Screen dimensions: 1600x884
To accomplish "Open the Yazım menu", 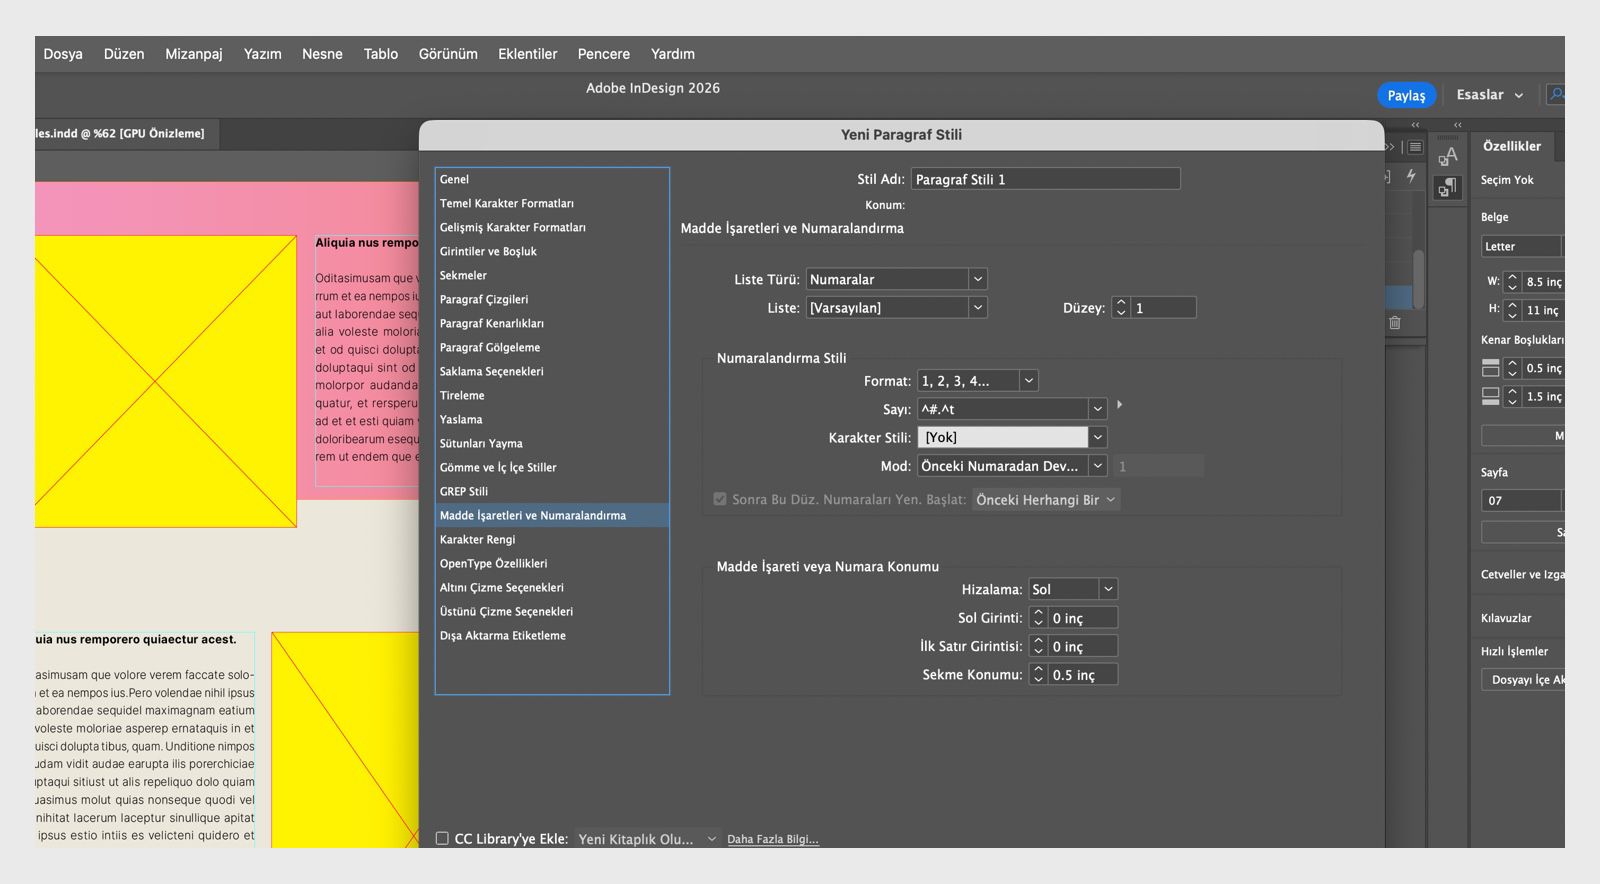I will (x=263, y=54).
